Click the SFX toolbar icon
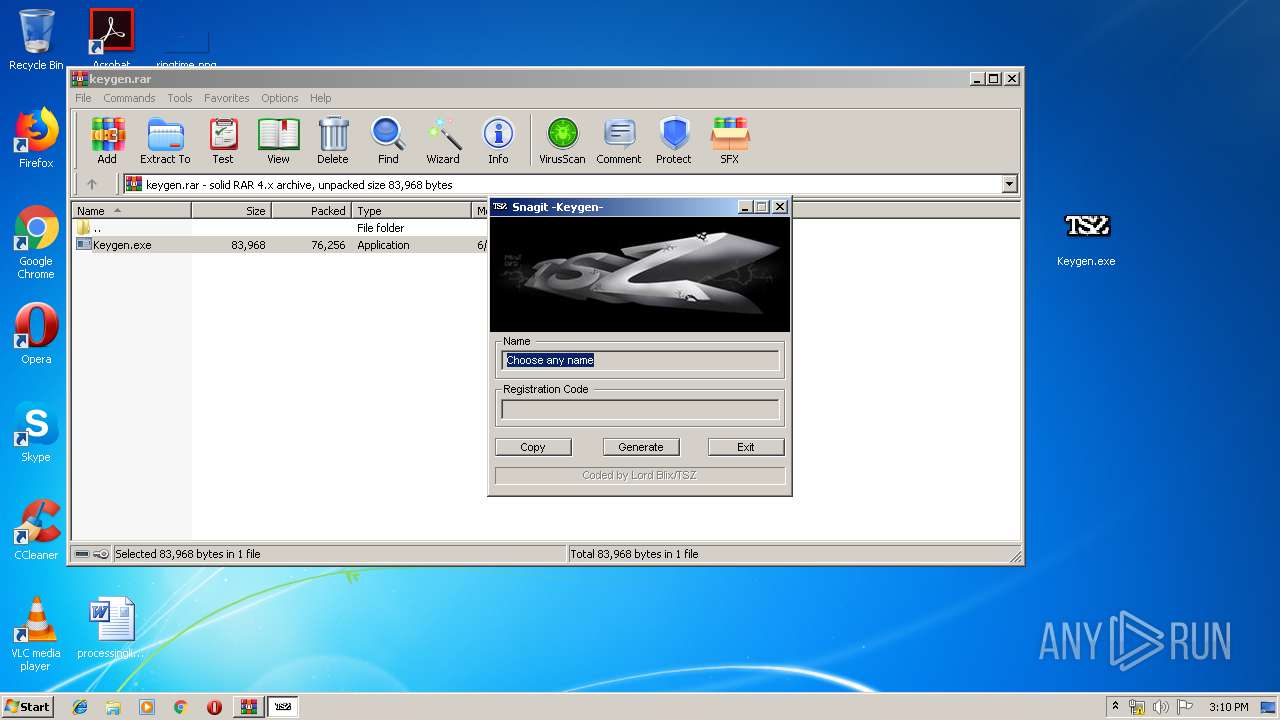This screenshot has height=720, width=1280. tap(730, 140)
